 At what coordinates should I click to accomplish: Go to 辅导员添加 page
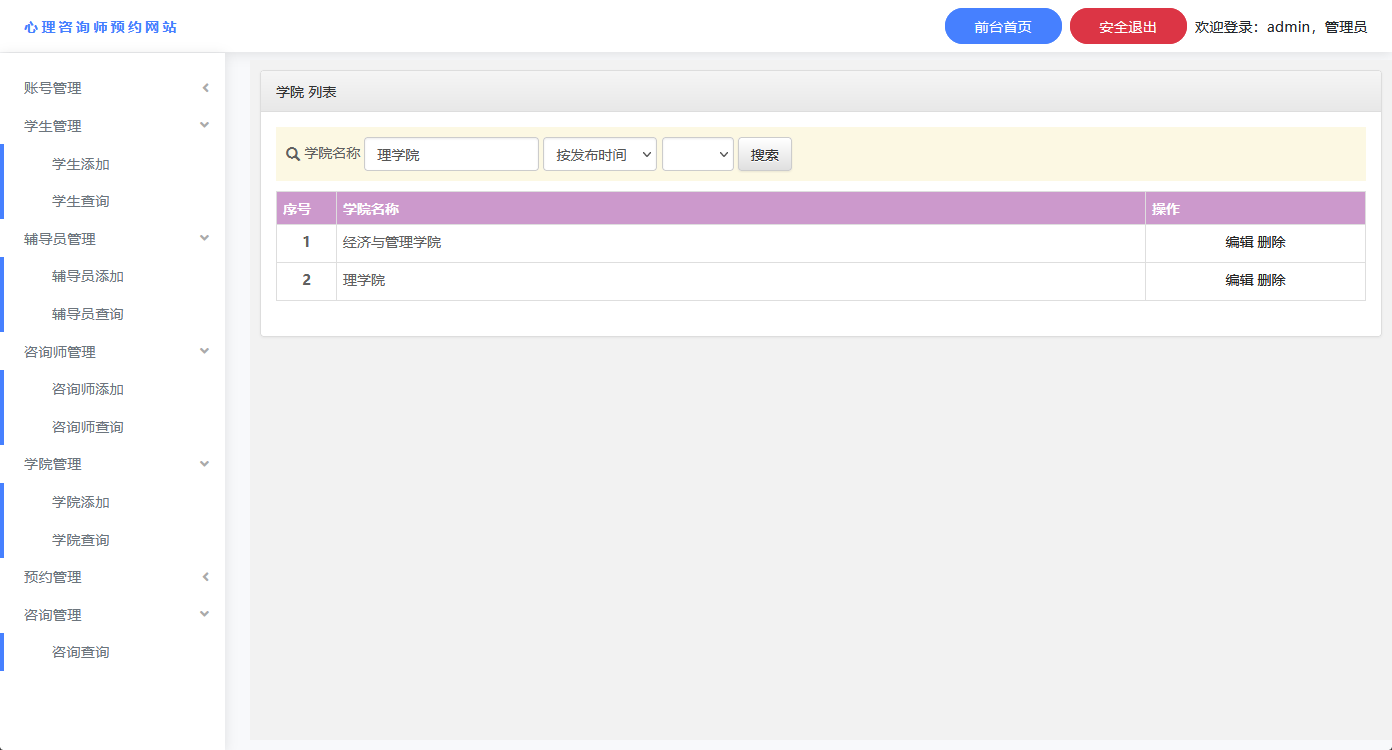pyautogui.click(x=88, y=276)
